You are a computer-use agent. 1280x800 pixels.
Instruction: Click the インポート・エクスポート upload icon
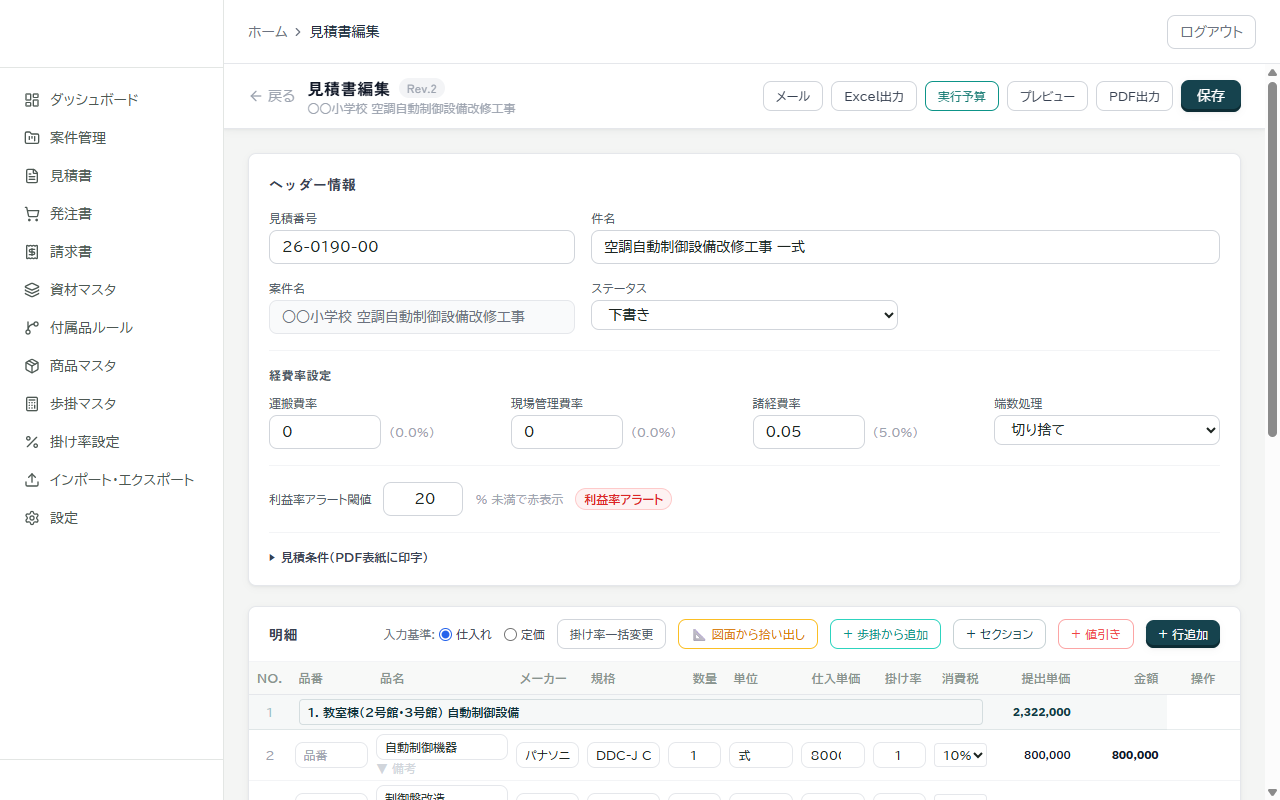click(32, 480)
